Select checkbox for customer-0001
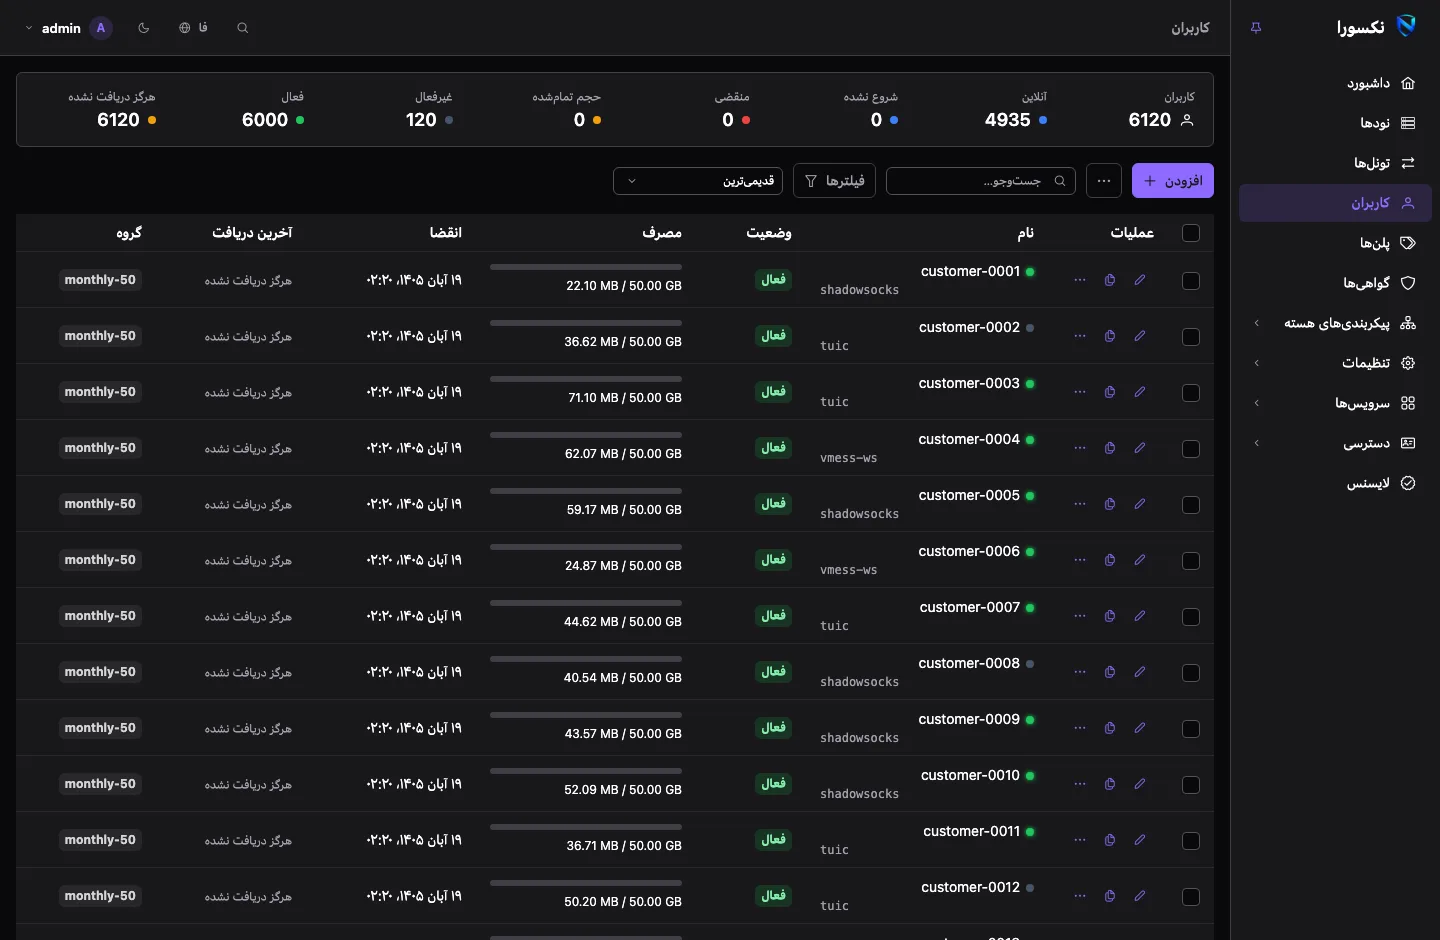1440x940 pixels. click(1190, 281)
